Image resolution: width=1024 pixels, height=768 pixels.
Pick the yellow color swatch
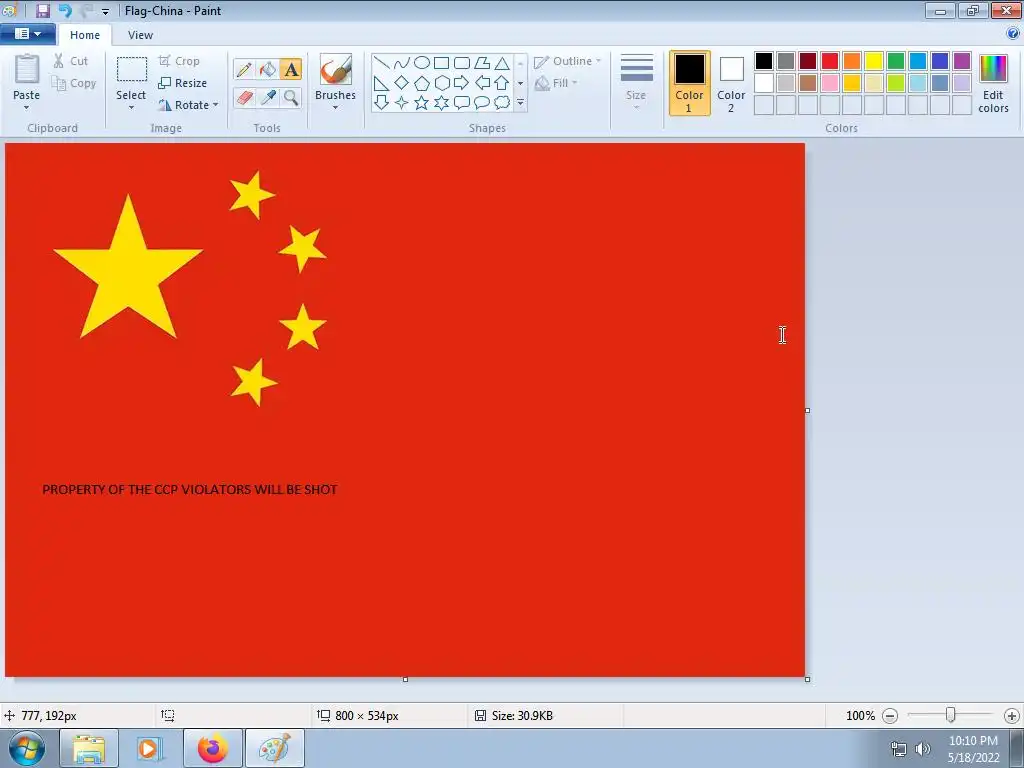click(x=874, y=61)
